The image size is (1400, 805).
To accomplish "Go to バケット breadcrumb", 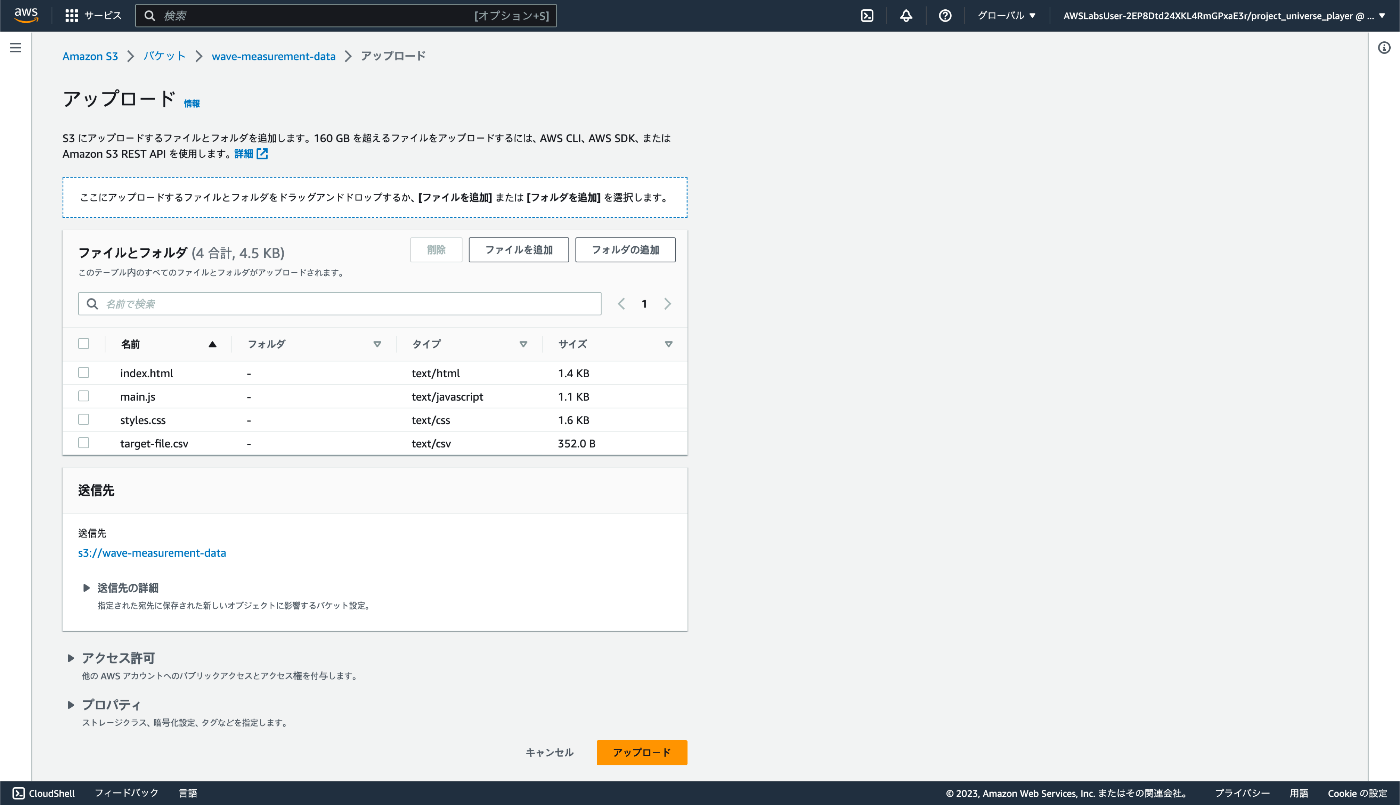I will (x=165, y=56).
